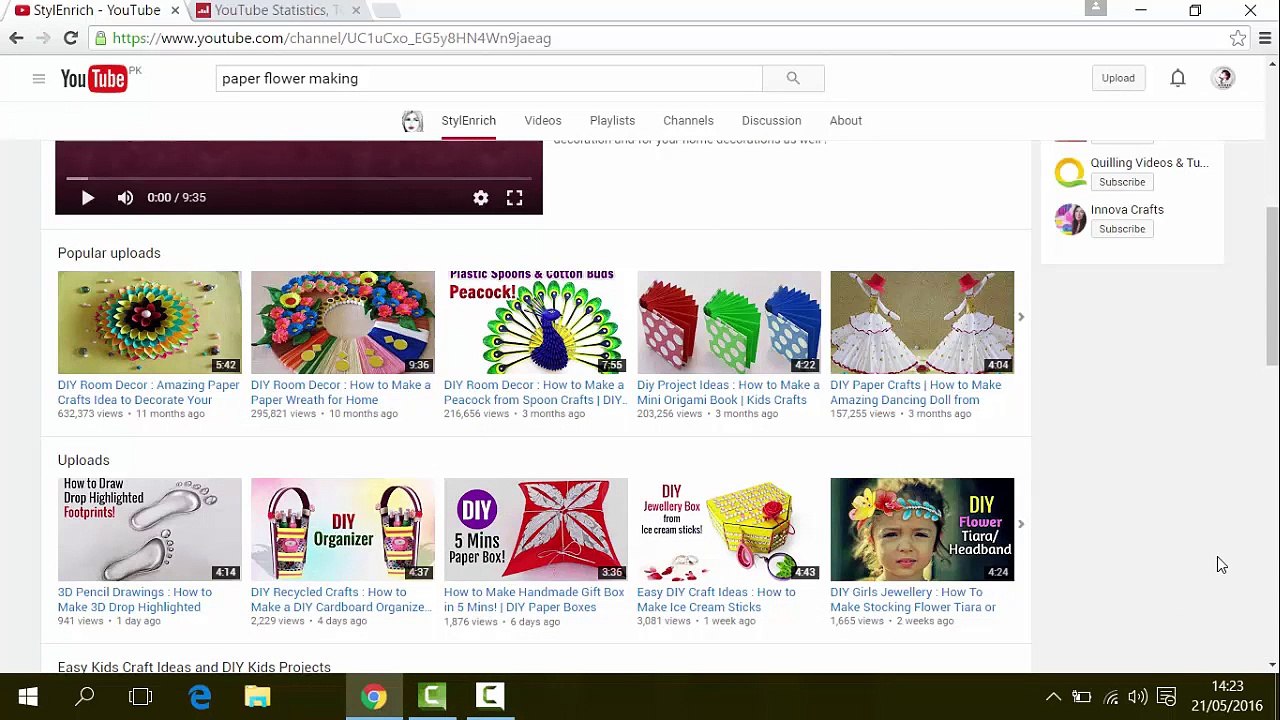Open Mini Origami Book video thumbnail

729,322
